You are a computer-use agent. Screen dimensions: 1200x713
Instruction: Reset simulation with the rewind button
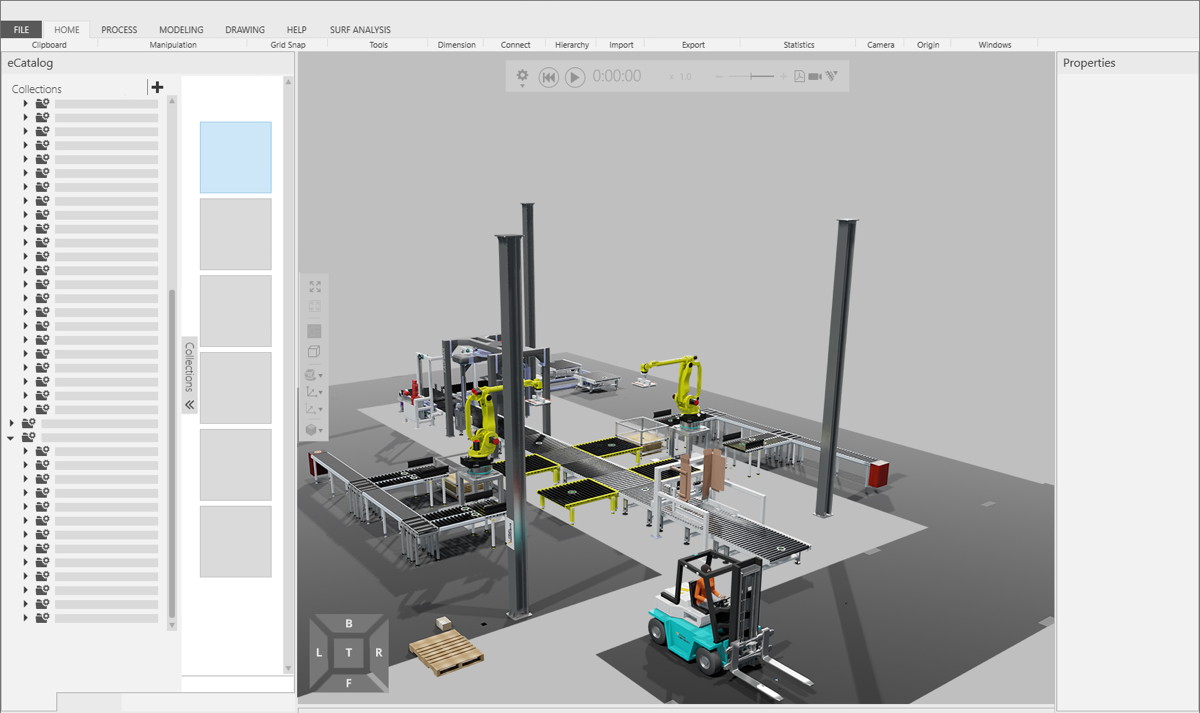[548, 77]
